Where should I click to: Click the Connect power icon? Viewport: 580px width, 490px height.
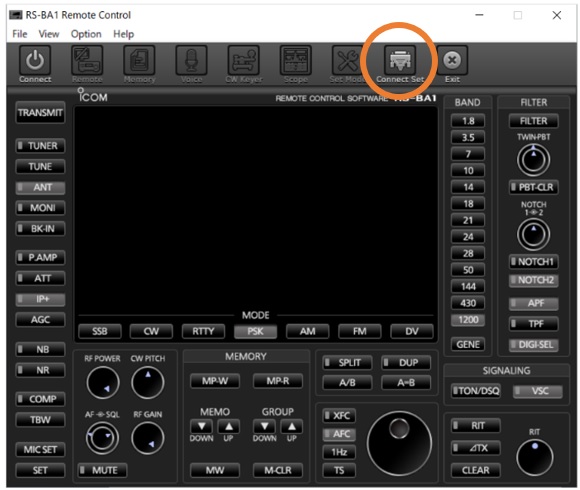35,60
